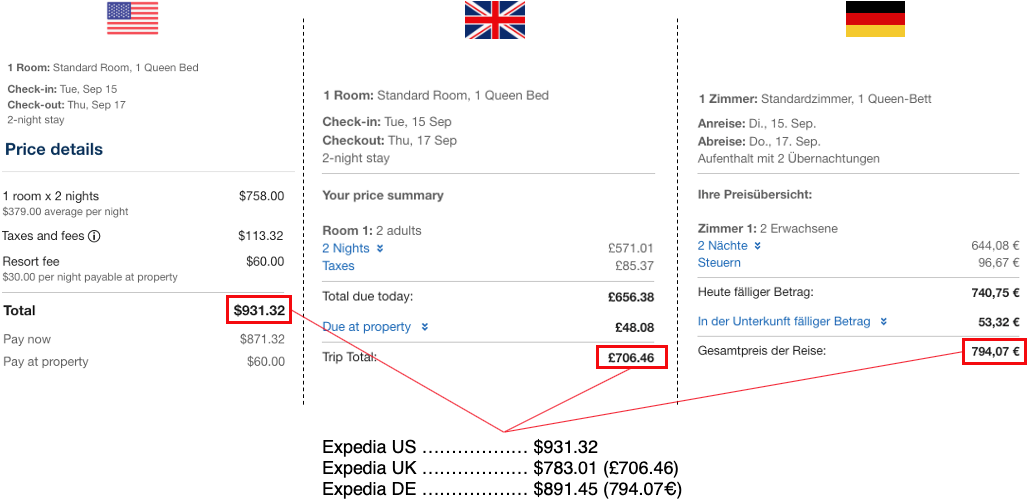The image size is (1030, 499).
Task: Open the Taxes and fees info icon
Action: coord(94,236)
